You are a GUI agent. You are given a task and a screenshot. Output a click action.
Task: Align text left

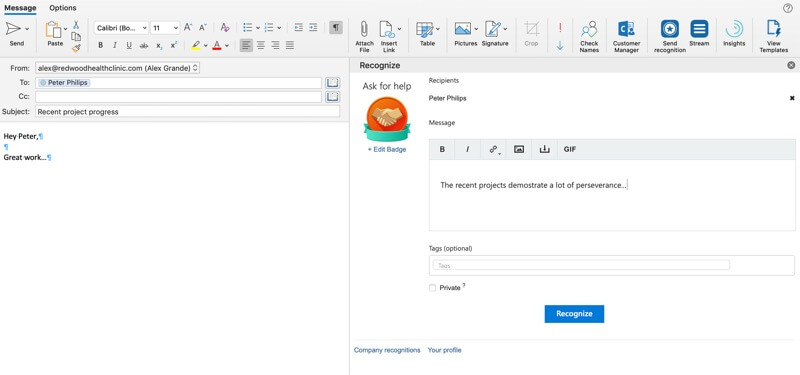246,45
